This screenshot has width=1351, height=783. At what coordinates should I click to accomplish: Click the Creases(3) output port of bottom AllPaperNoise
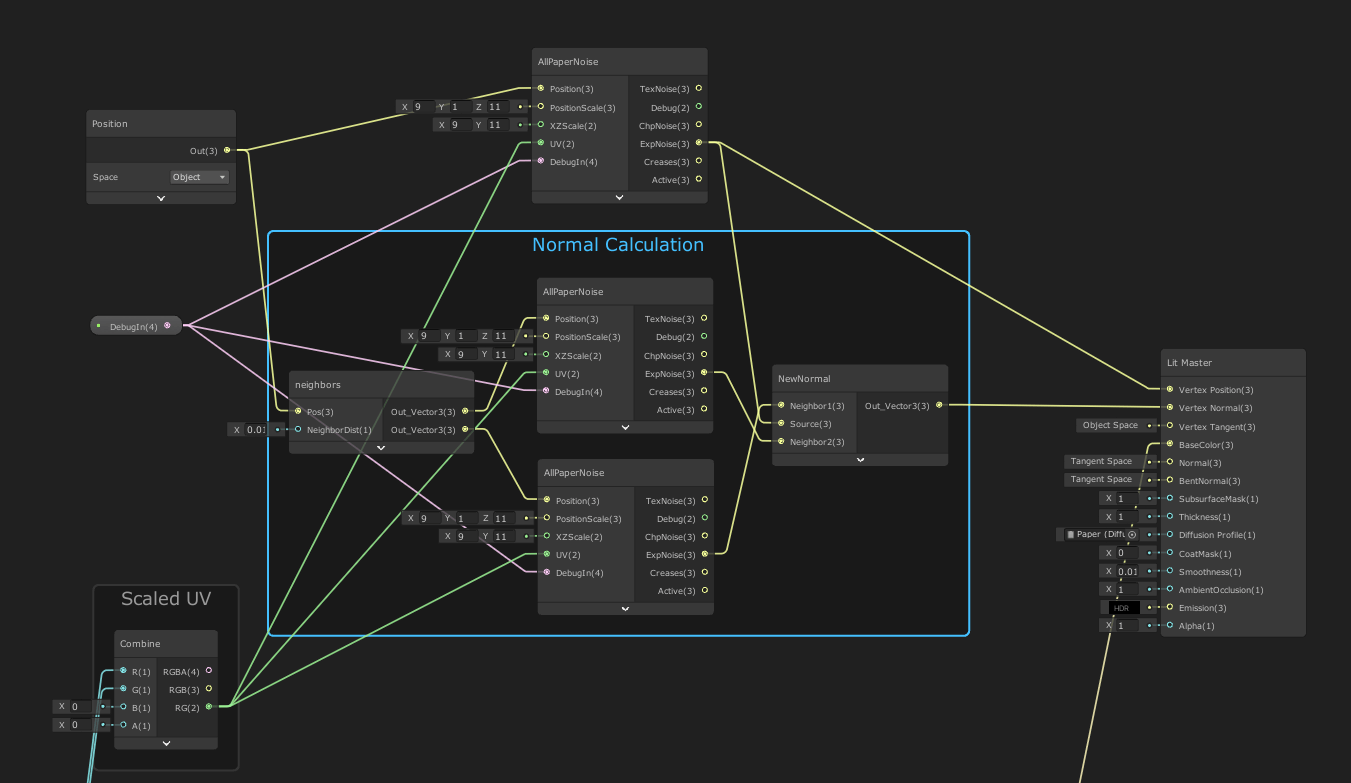[705, 572]
